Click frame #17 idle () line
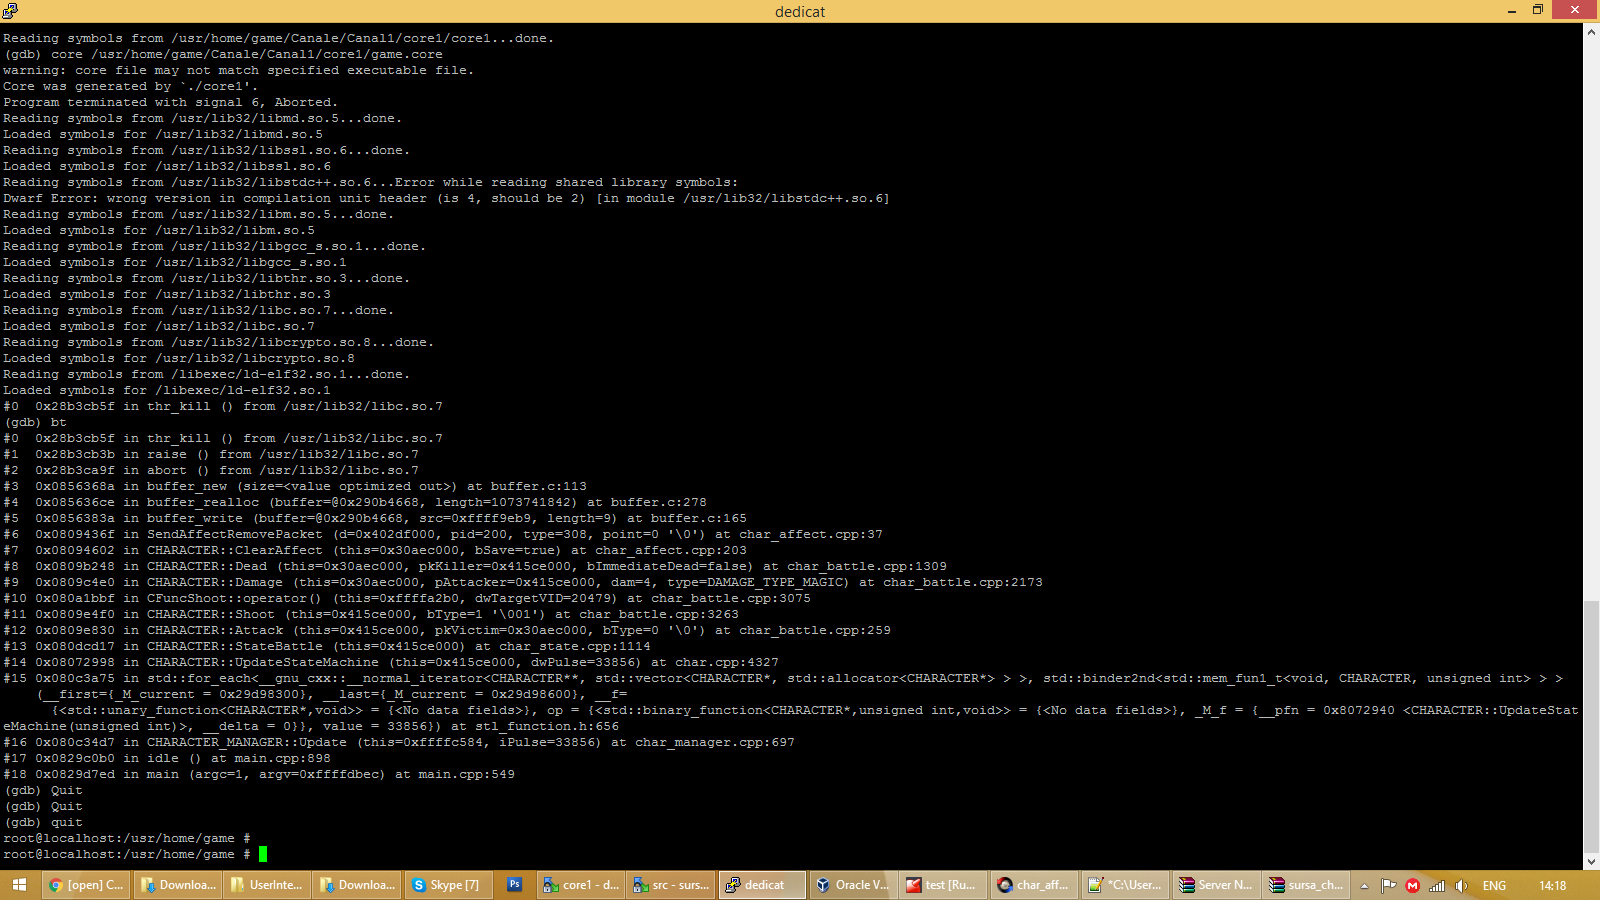This screenshot has height=900, width=1600. pyautogui.click(x=167, y=758)
